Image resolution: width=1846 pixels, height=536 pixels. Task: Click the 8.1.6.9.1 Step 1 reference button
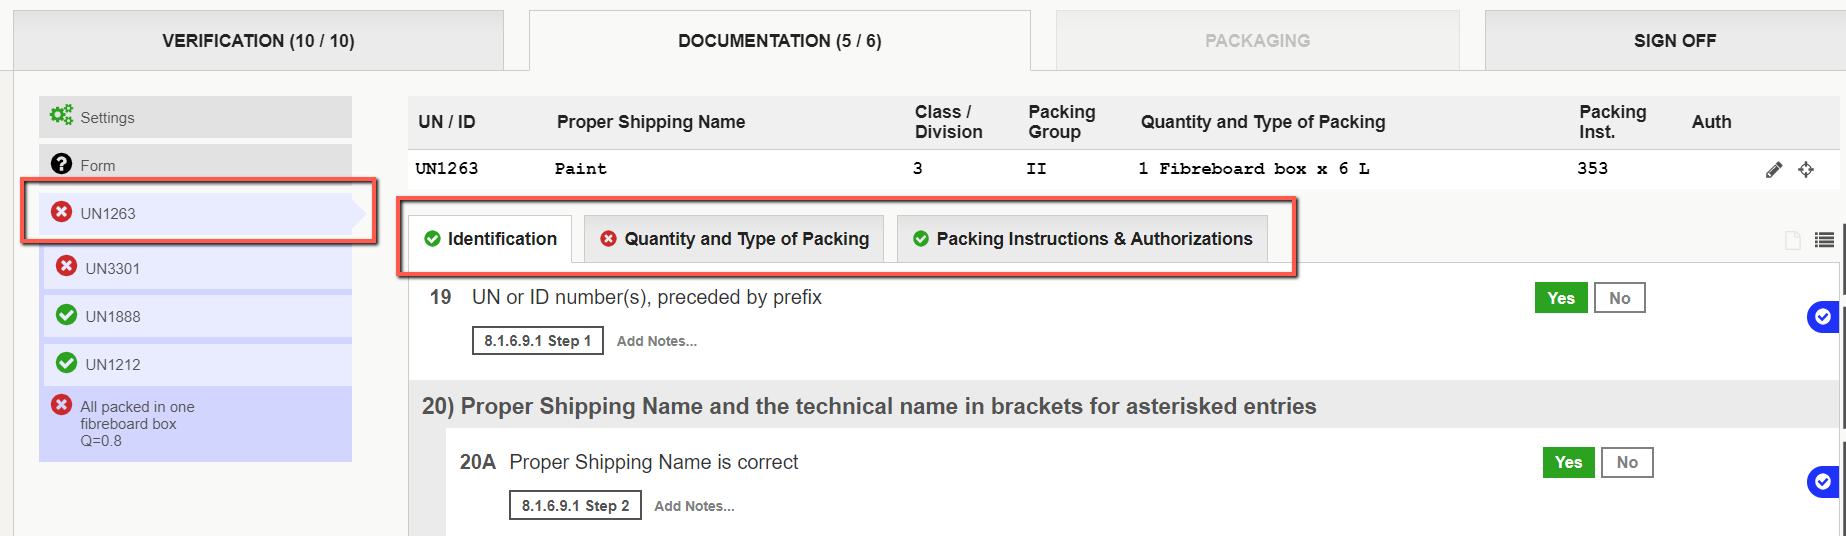[538, 341]
